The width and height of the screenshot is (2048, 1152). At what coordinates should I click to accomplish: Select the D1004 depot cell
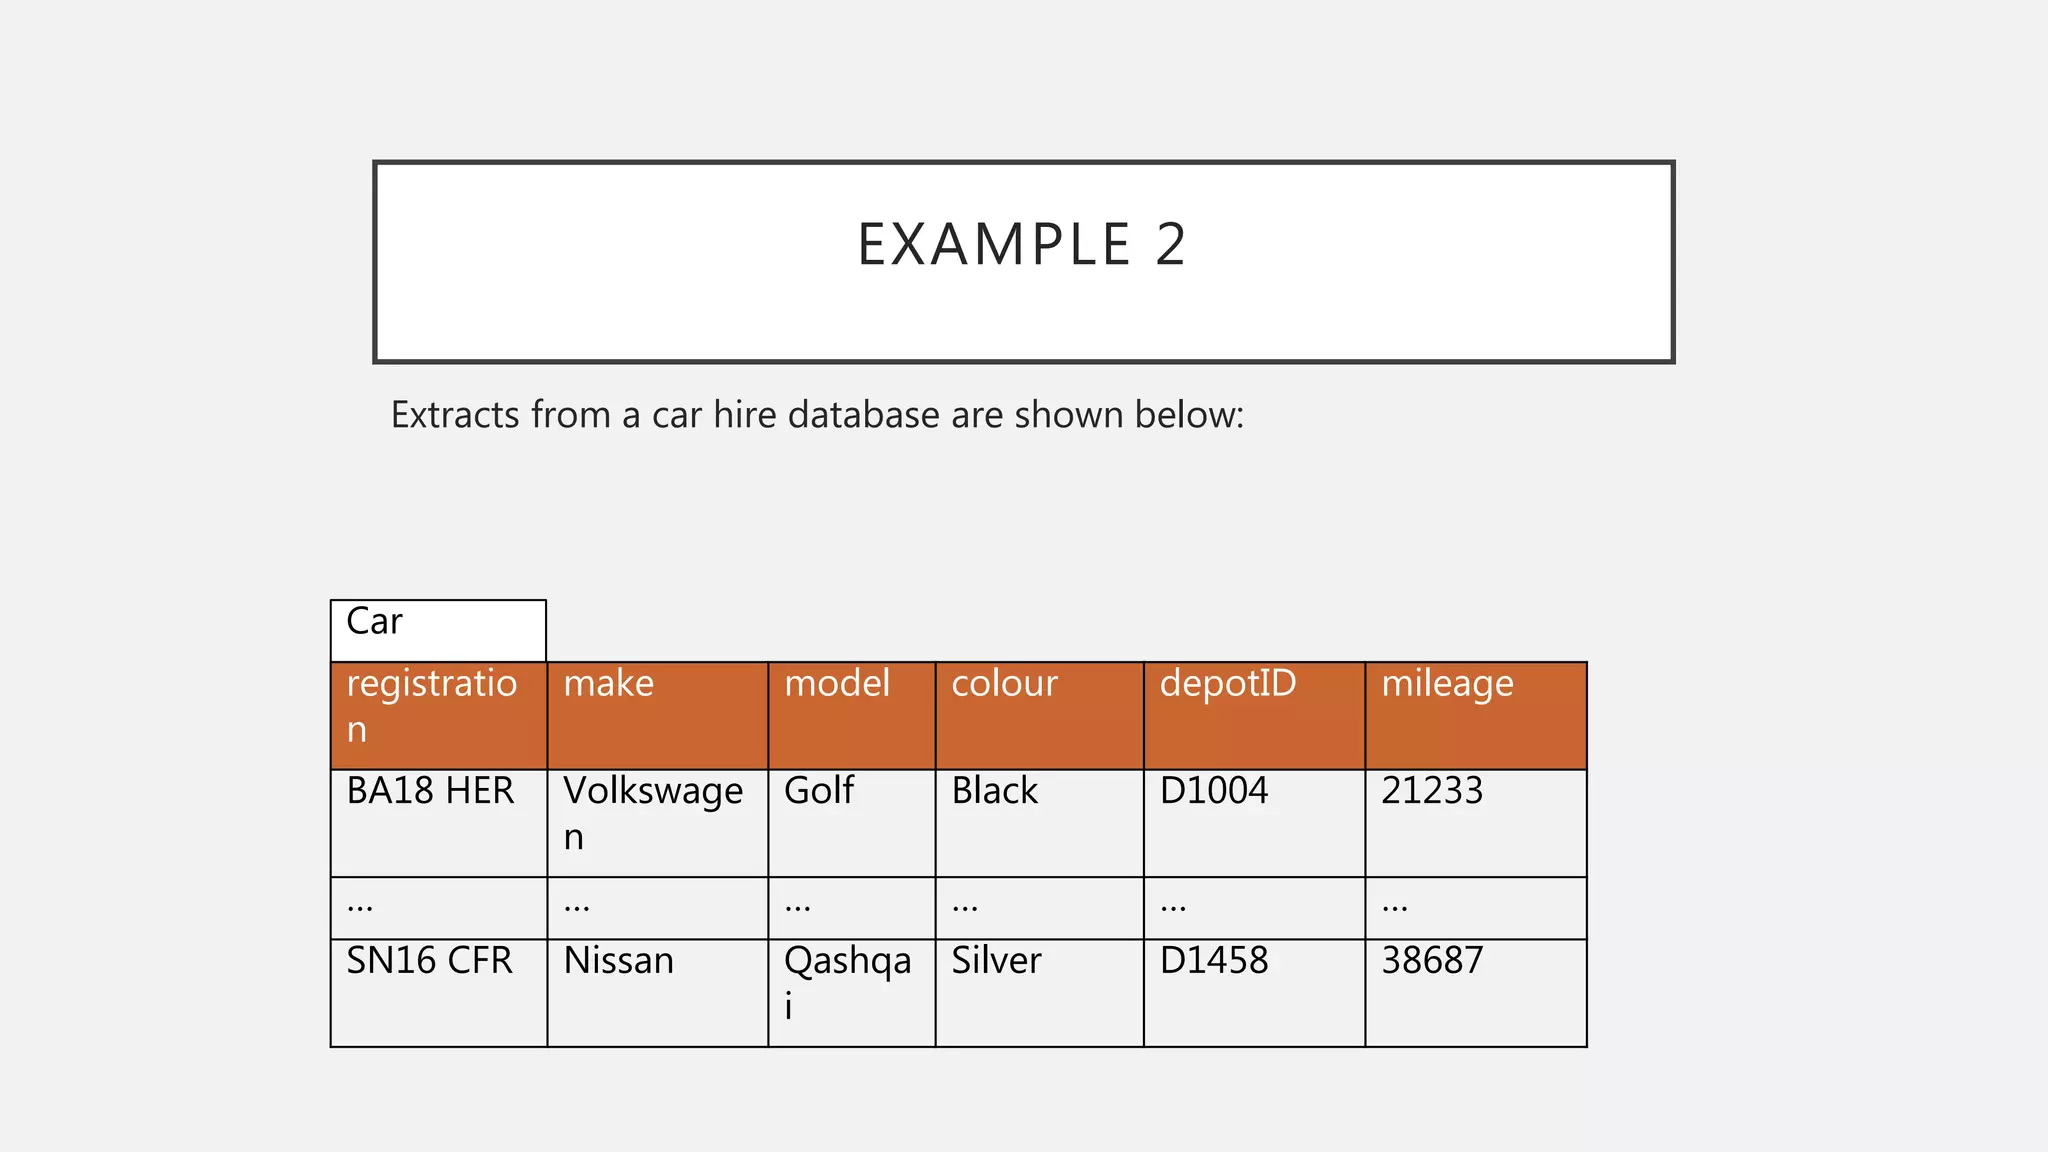click(1255, 823)
